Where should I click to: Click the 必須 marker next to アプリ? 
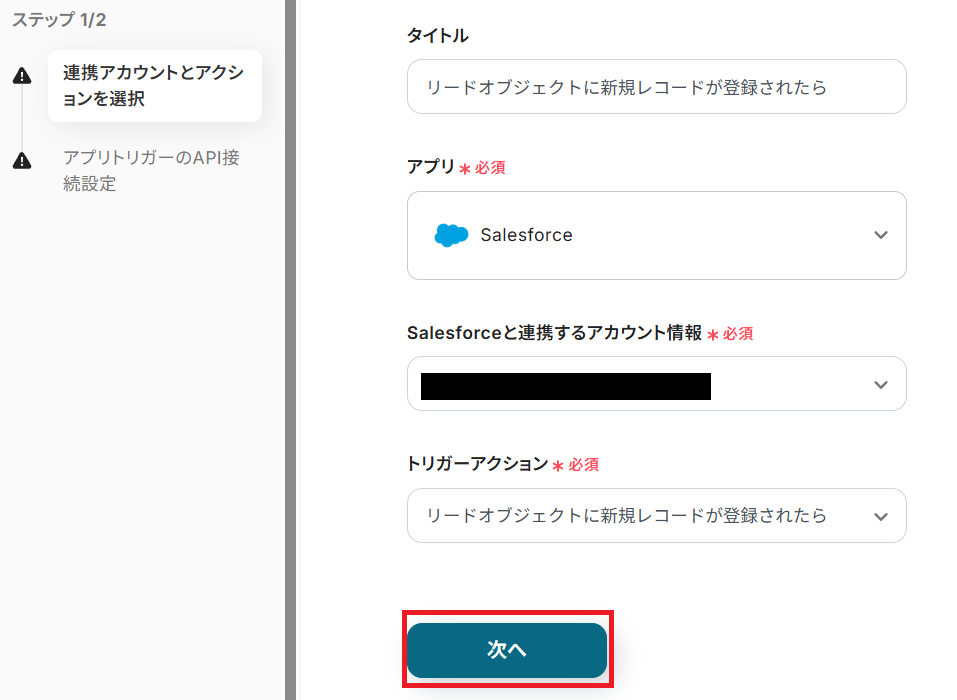(x=489, y=168)
